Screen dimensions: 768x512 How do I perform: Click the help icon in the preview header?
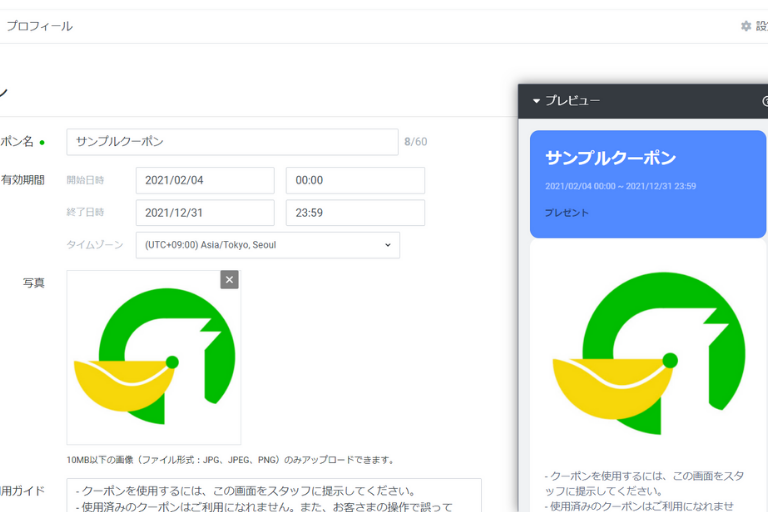click(x=765, y=101)
